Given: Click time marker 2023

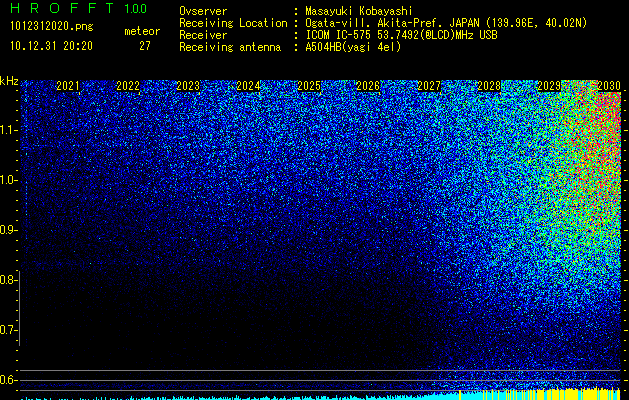Looking at the screenshot, I should click(188, 86).
